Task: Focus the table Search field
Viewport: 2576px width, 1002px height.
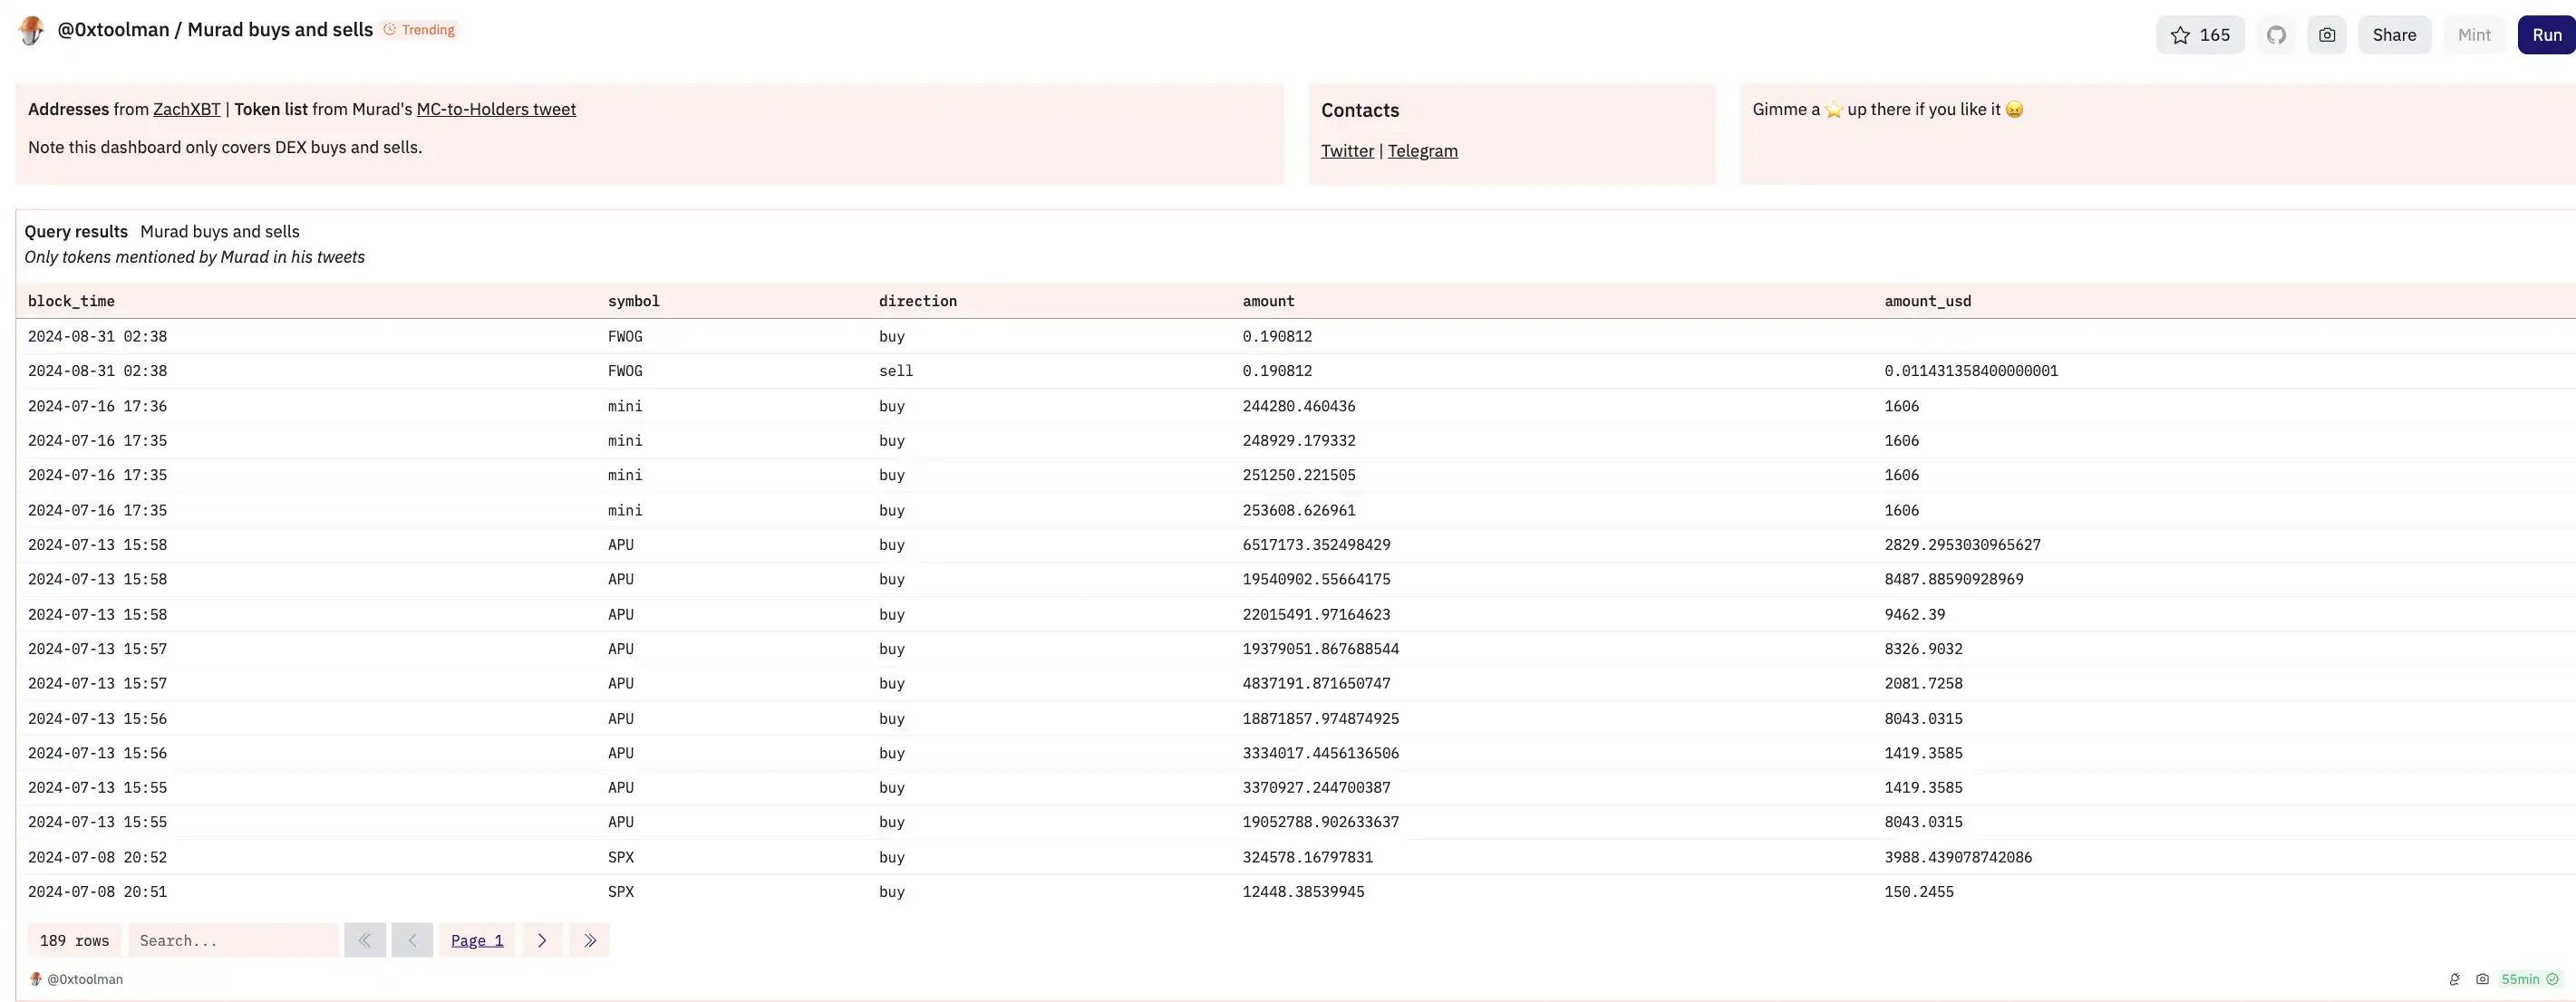Action: click(x=233, y=940)
